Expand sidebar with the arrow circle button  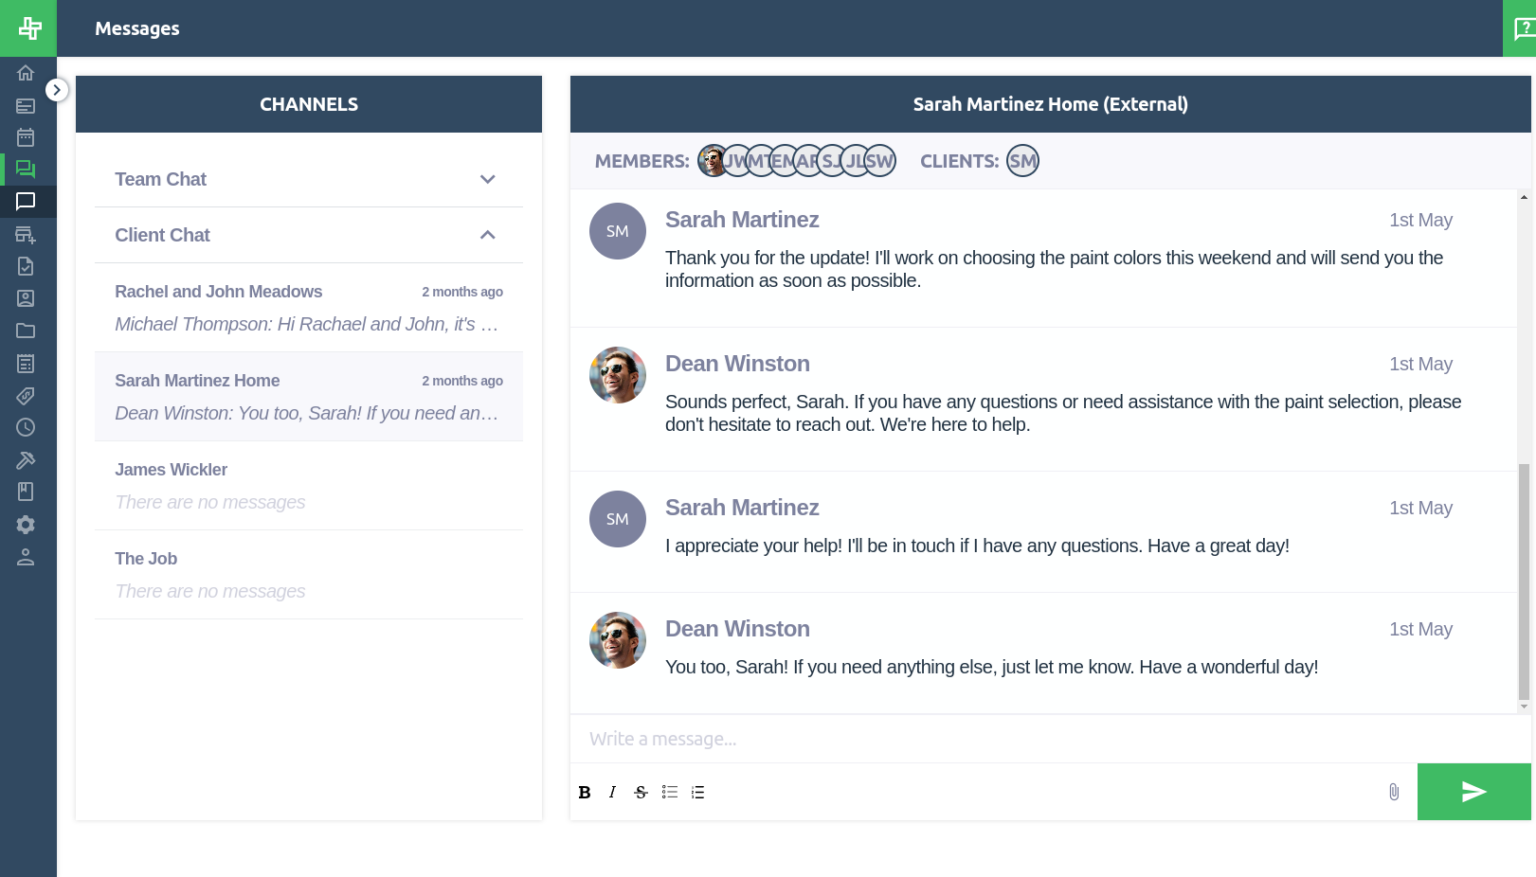(57, 90)
